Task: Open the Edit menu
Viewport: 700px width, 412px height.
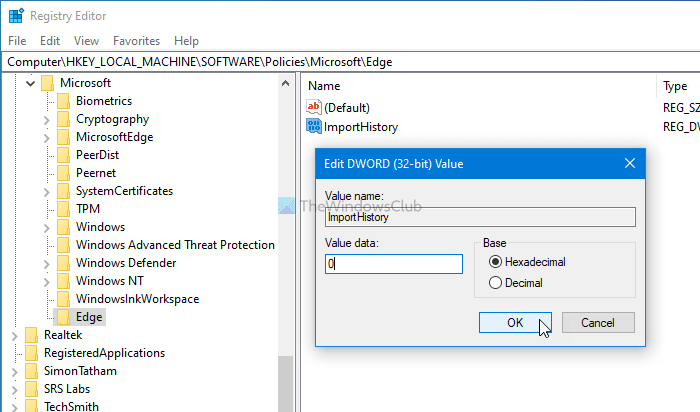Action: [x=50, y=41]
